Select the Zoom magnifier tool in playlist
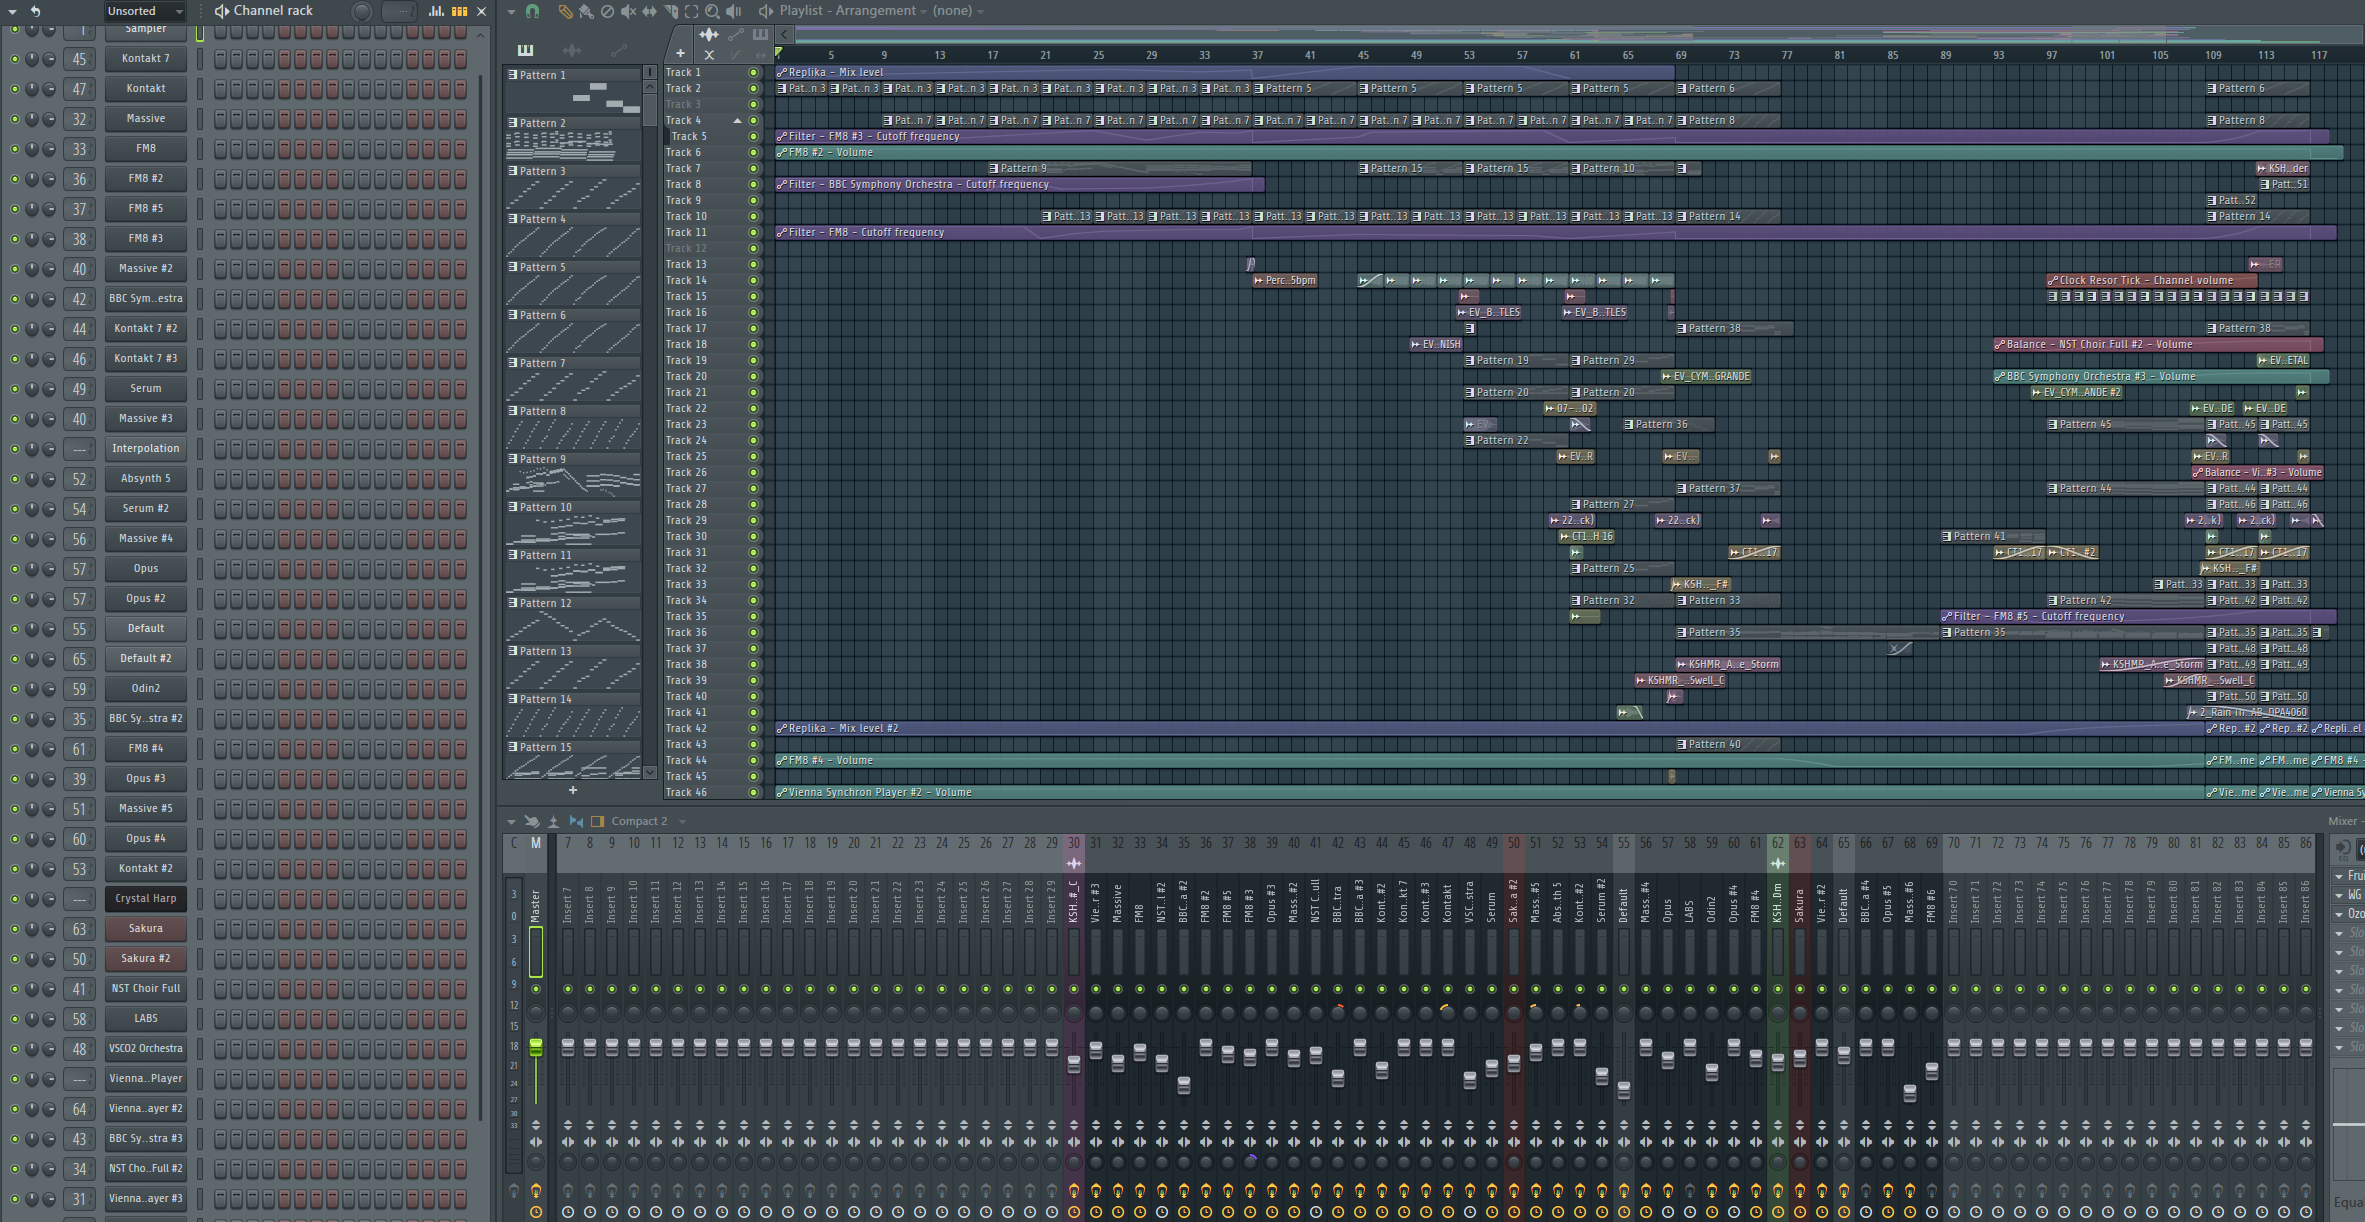This screenshot has width=2365, height=1222. tap(712, 11)
